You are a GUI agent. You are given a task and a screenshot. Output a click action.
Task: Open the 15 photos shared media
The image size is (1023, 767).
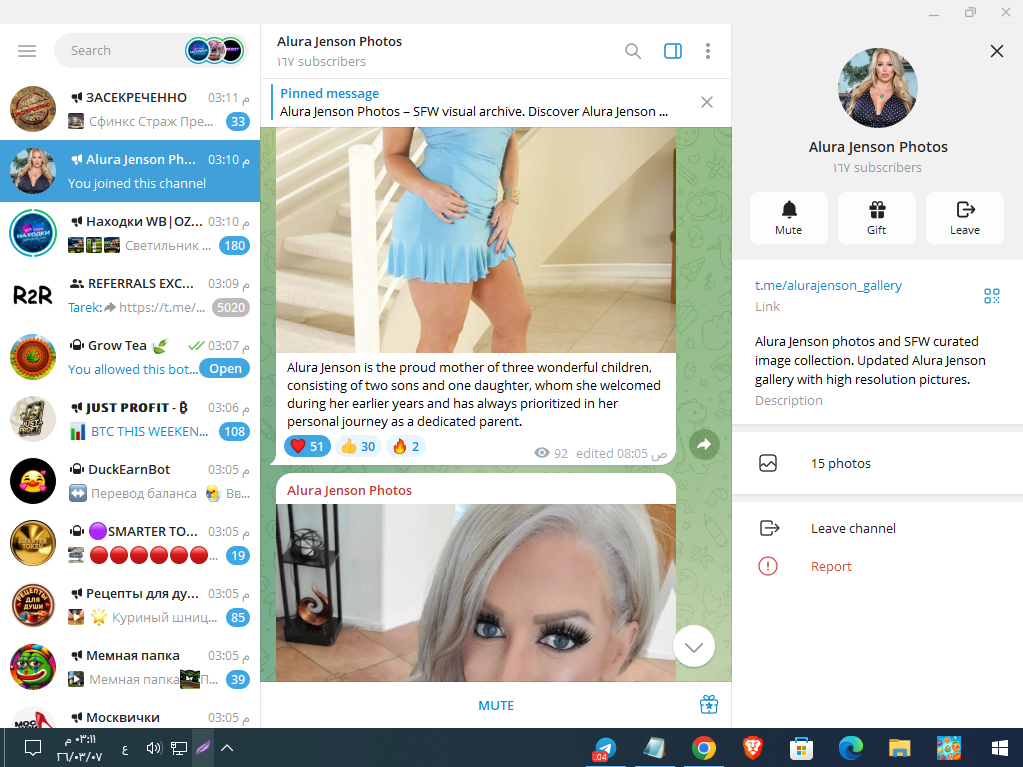[878, 463]
